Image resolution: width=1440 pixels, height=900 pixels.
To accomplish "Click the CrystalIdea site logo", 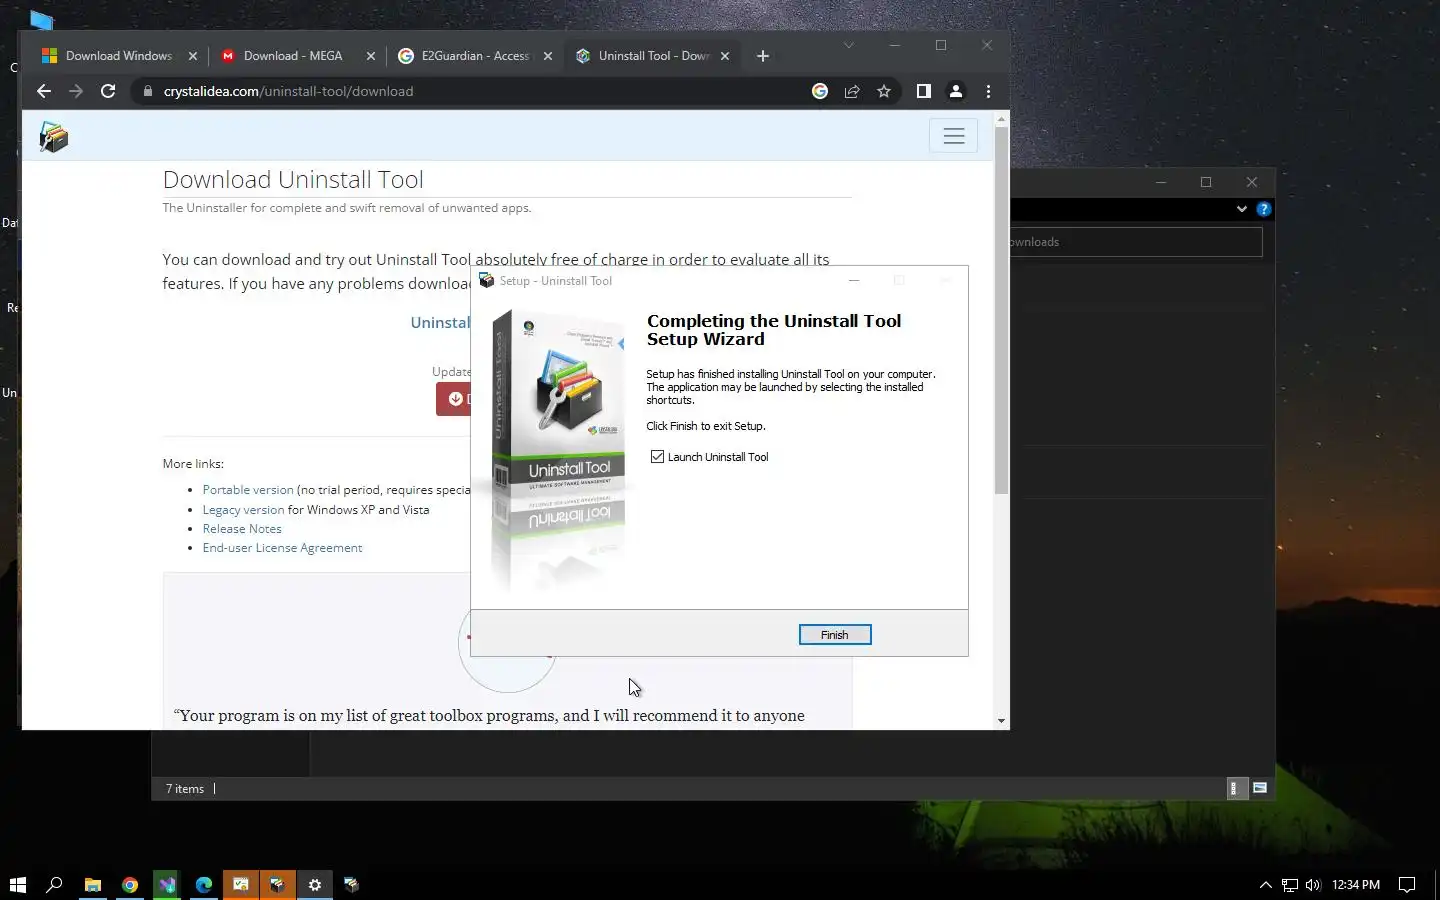I will 54,137.
